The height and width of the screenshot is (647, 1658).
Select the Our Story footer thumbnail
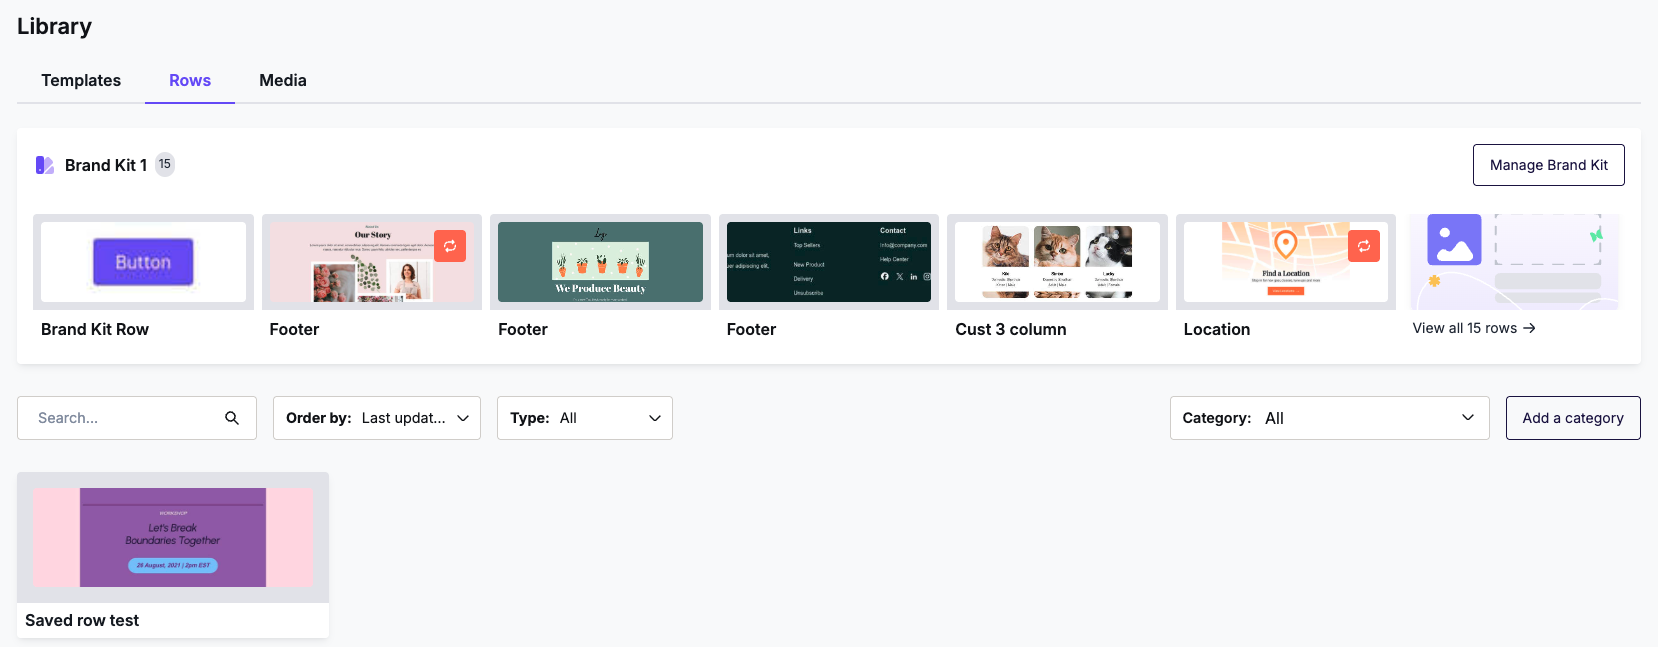[372, 262]
